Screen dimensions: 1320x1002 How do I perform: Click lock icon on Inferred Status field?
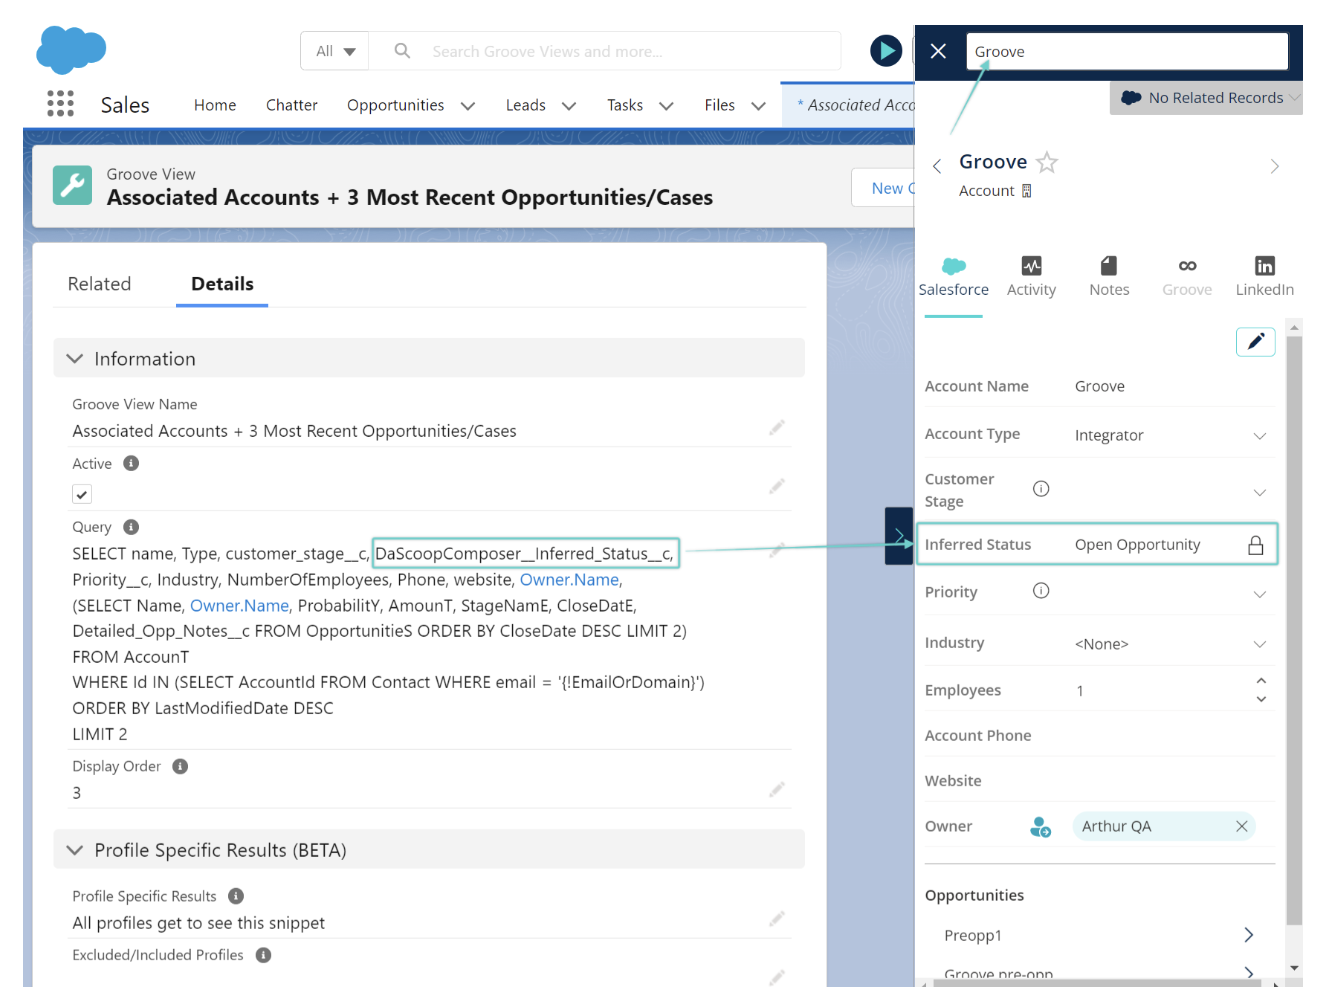(x=1256, y=545)
